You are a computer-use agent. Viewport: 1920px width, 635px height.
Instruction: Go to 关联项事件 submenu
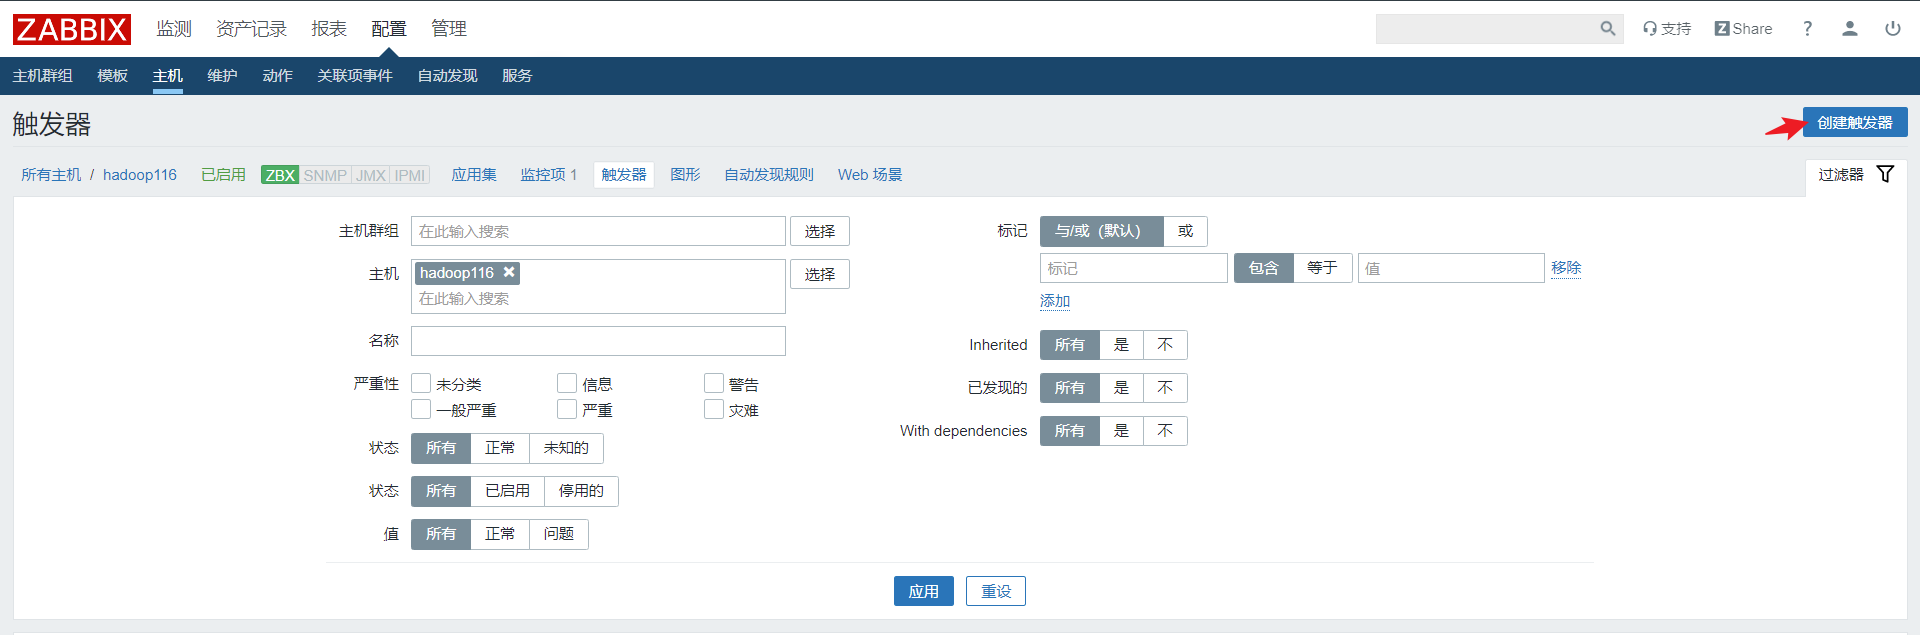pos(355,76)
